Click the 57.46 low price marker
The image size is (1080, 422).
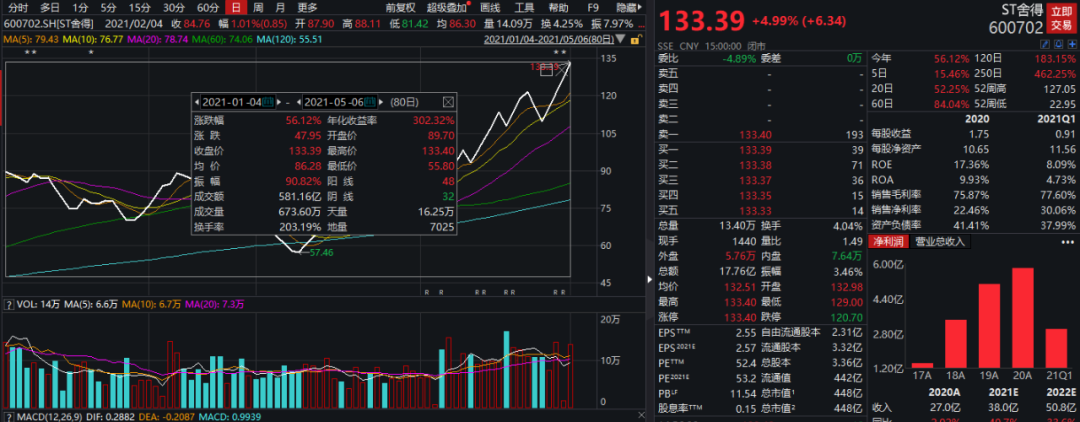322,253
